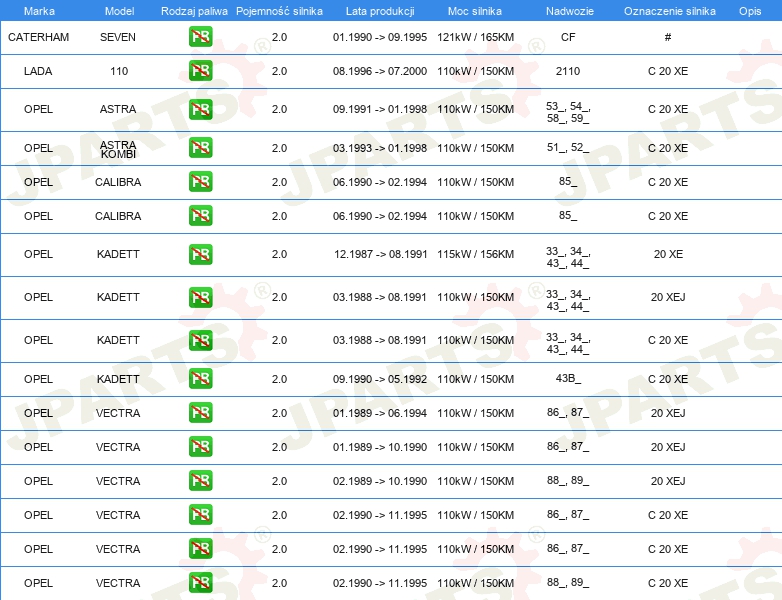Screen dimensions: 782x600
Task: Click the Marka column header
Action: coord(39,10)
